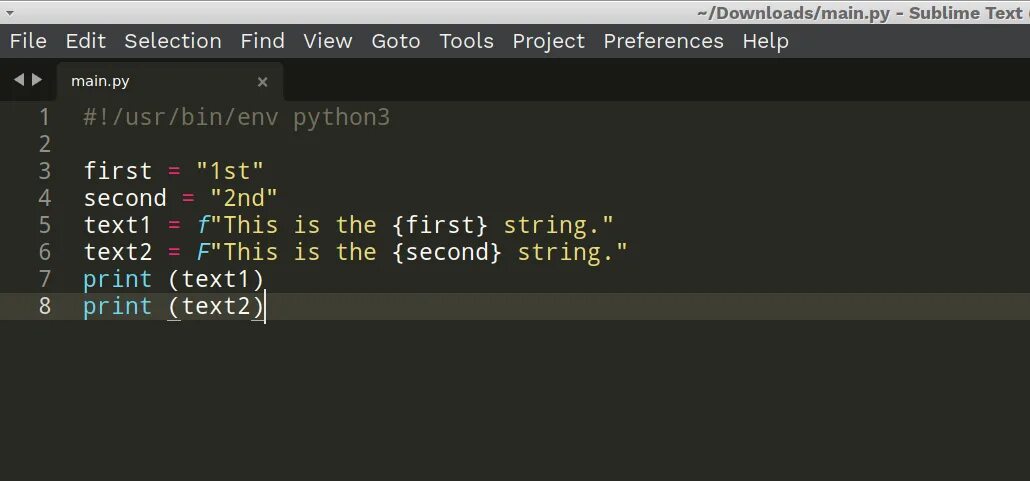Screen dimensions: 1030x481
Task: Click the shebang comment on line 1
Action: 236,117
